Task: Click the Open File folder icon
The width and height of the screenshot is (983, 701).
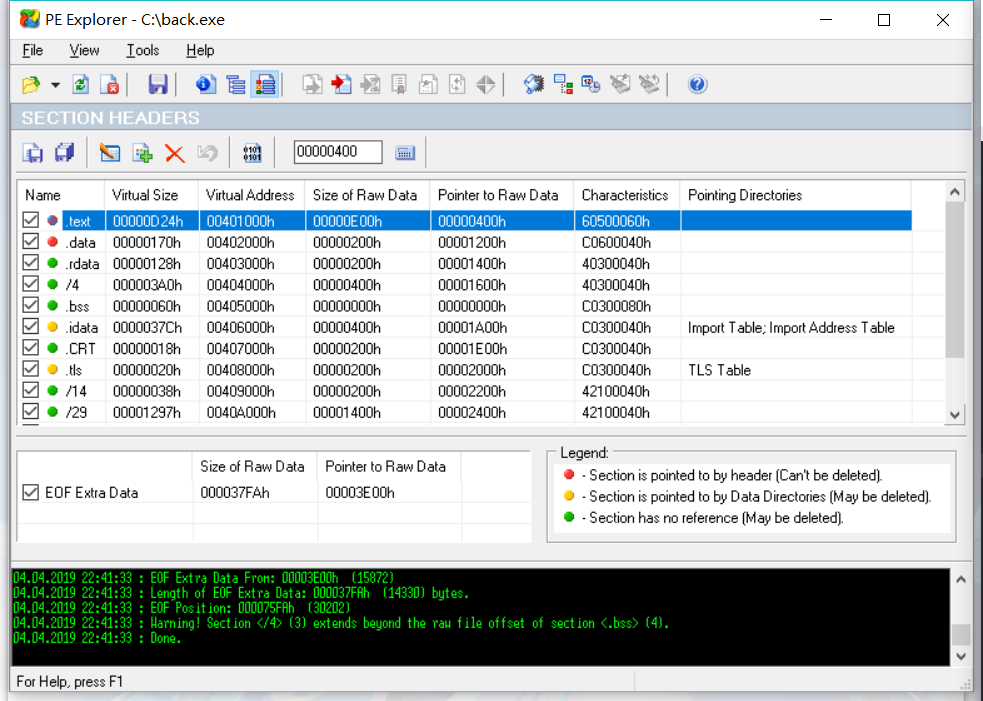Action: tap(31, 85)
